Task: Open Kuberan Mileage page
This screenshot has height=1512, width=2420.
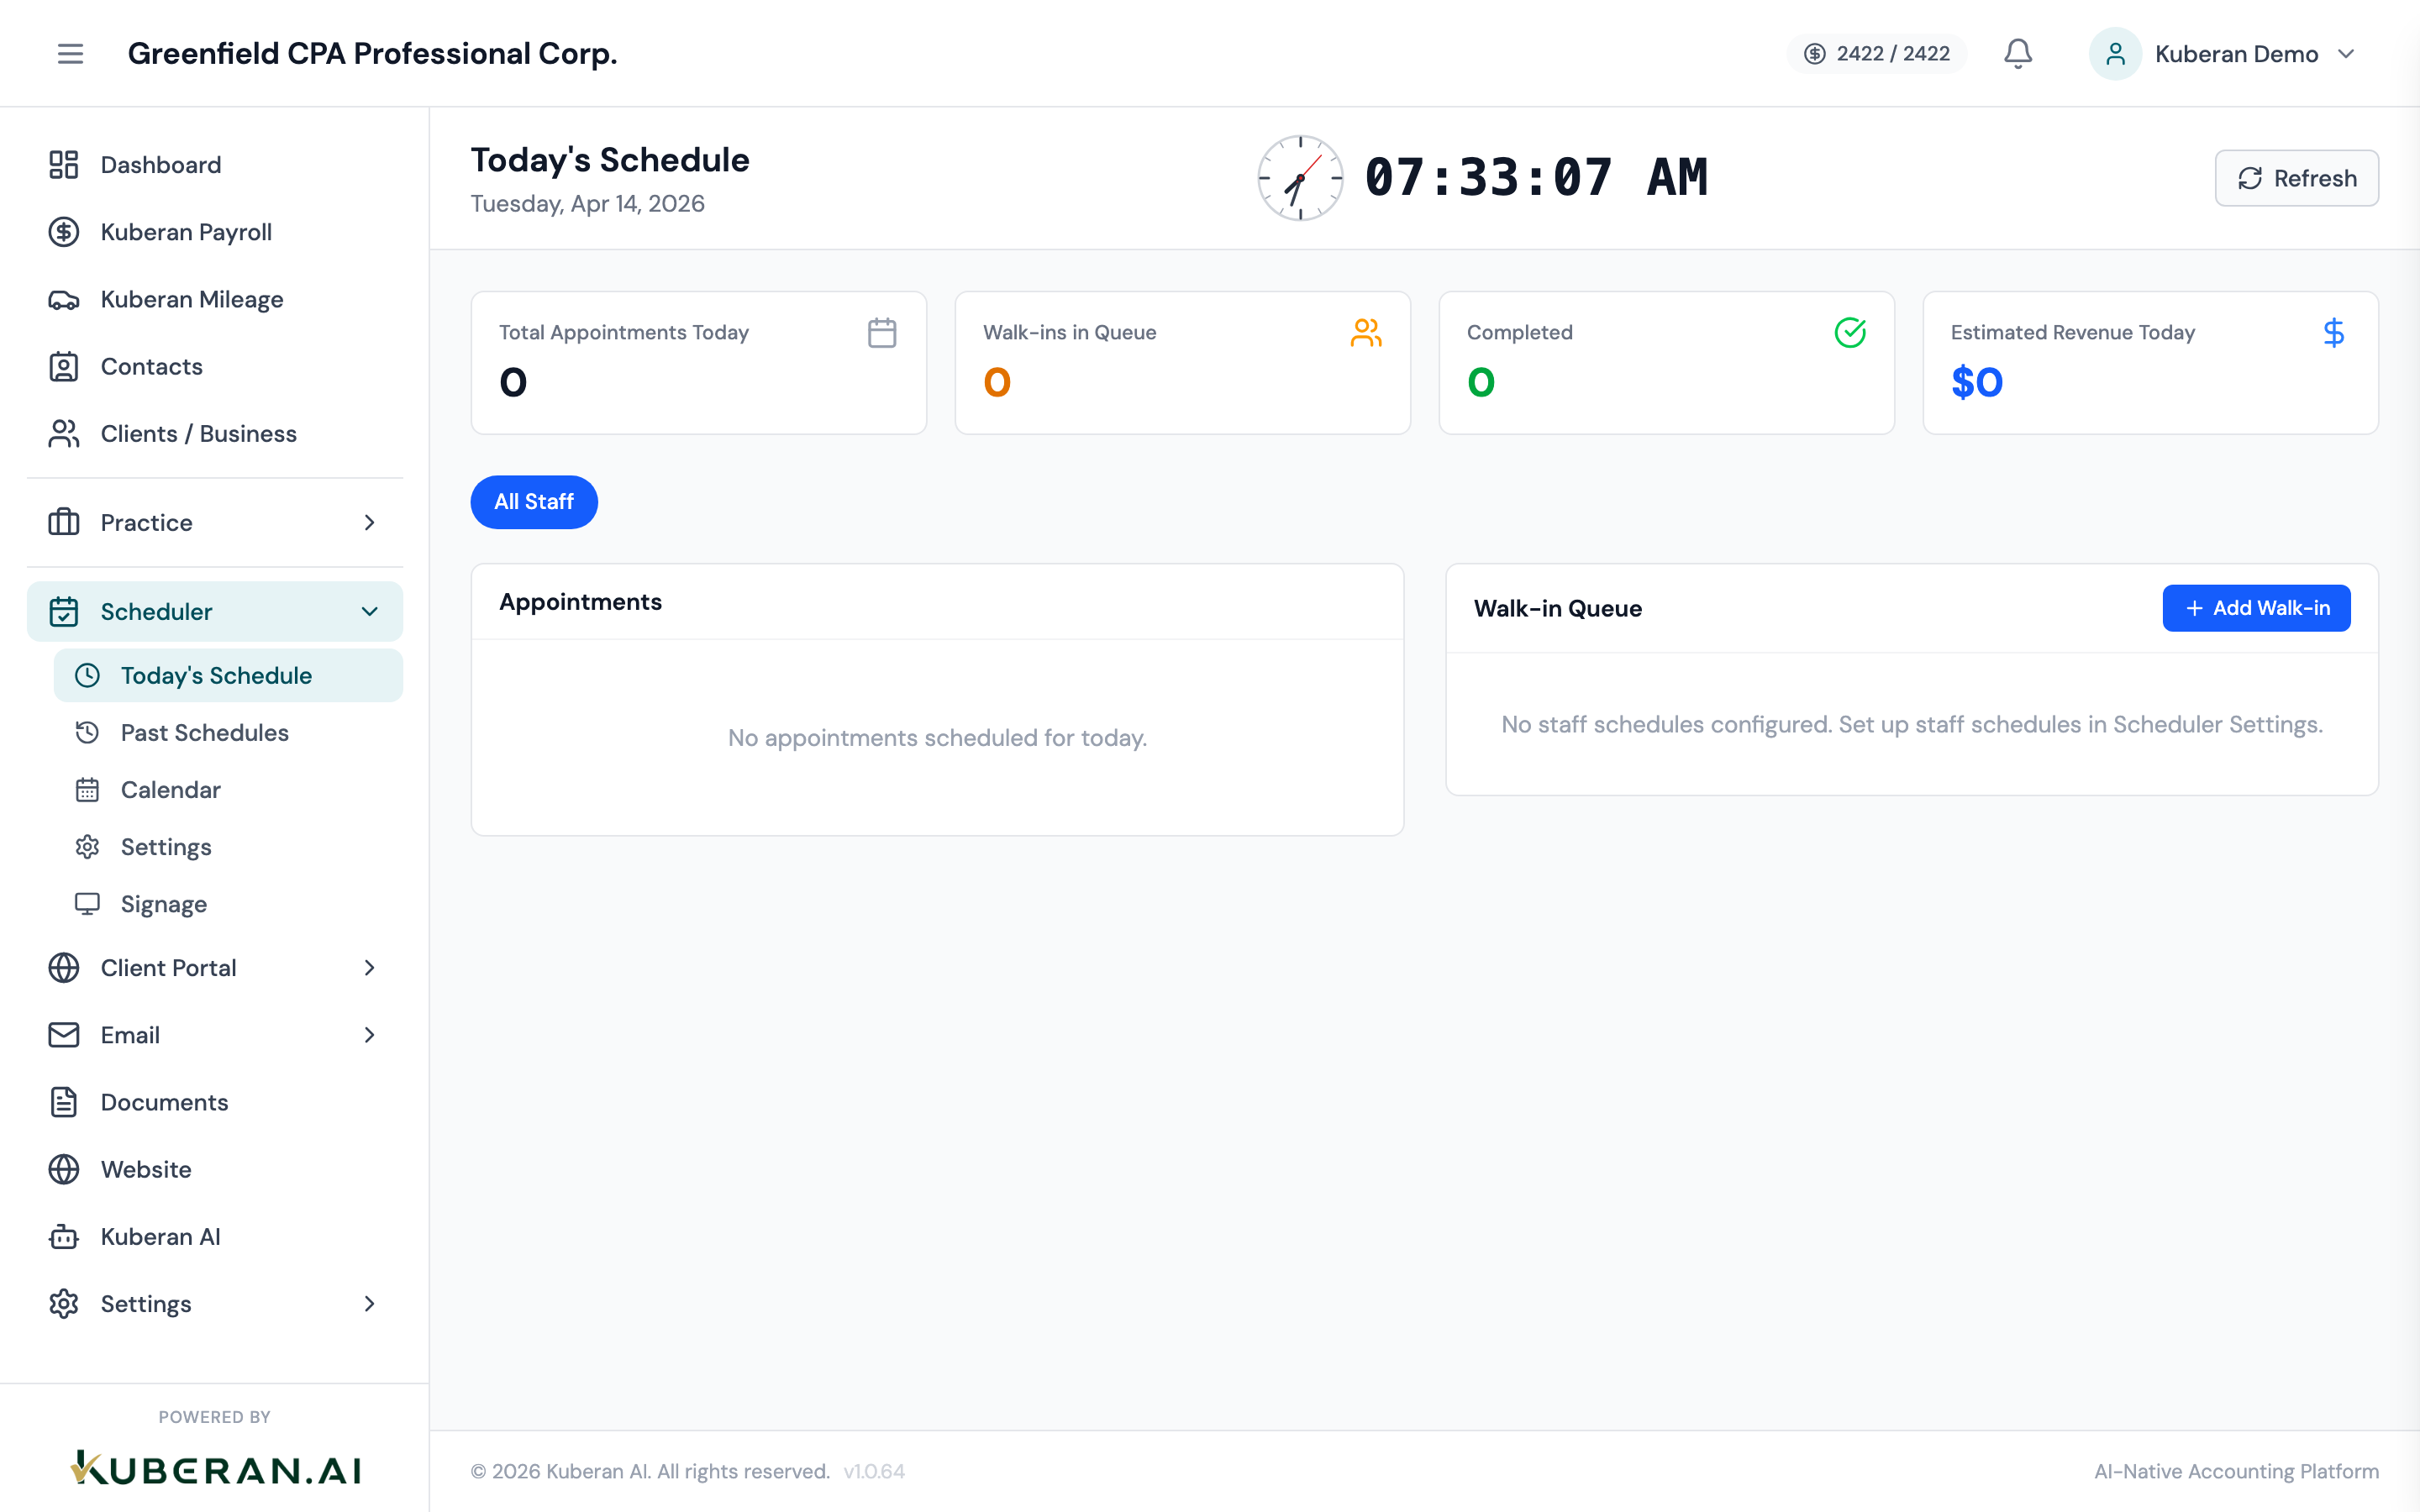Action: click(x=215, y=299)
